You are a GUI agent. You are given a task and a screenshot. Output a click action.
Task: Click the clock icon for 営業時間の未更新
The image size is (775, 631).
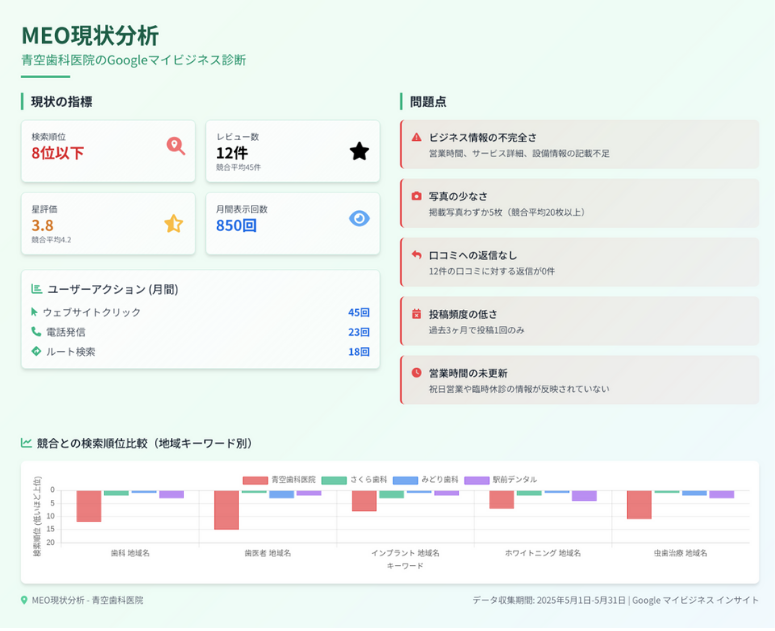(x=417, y=372)
